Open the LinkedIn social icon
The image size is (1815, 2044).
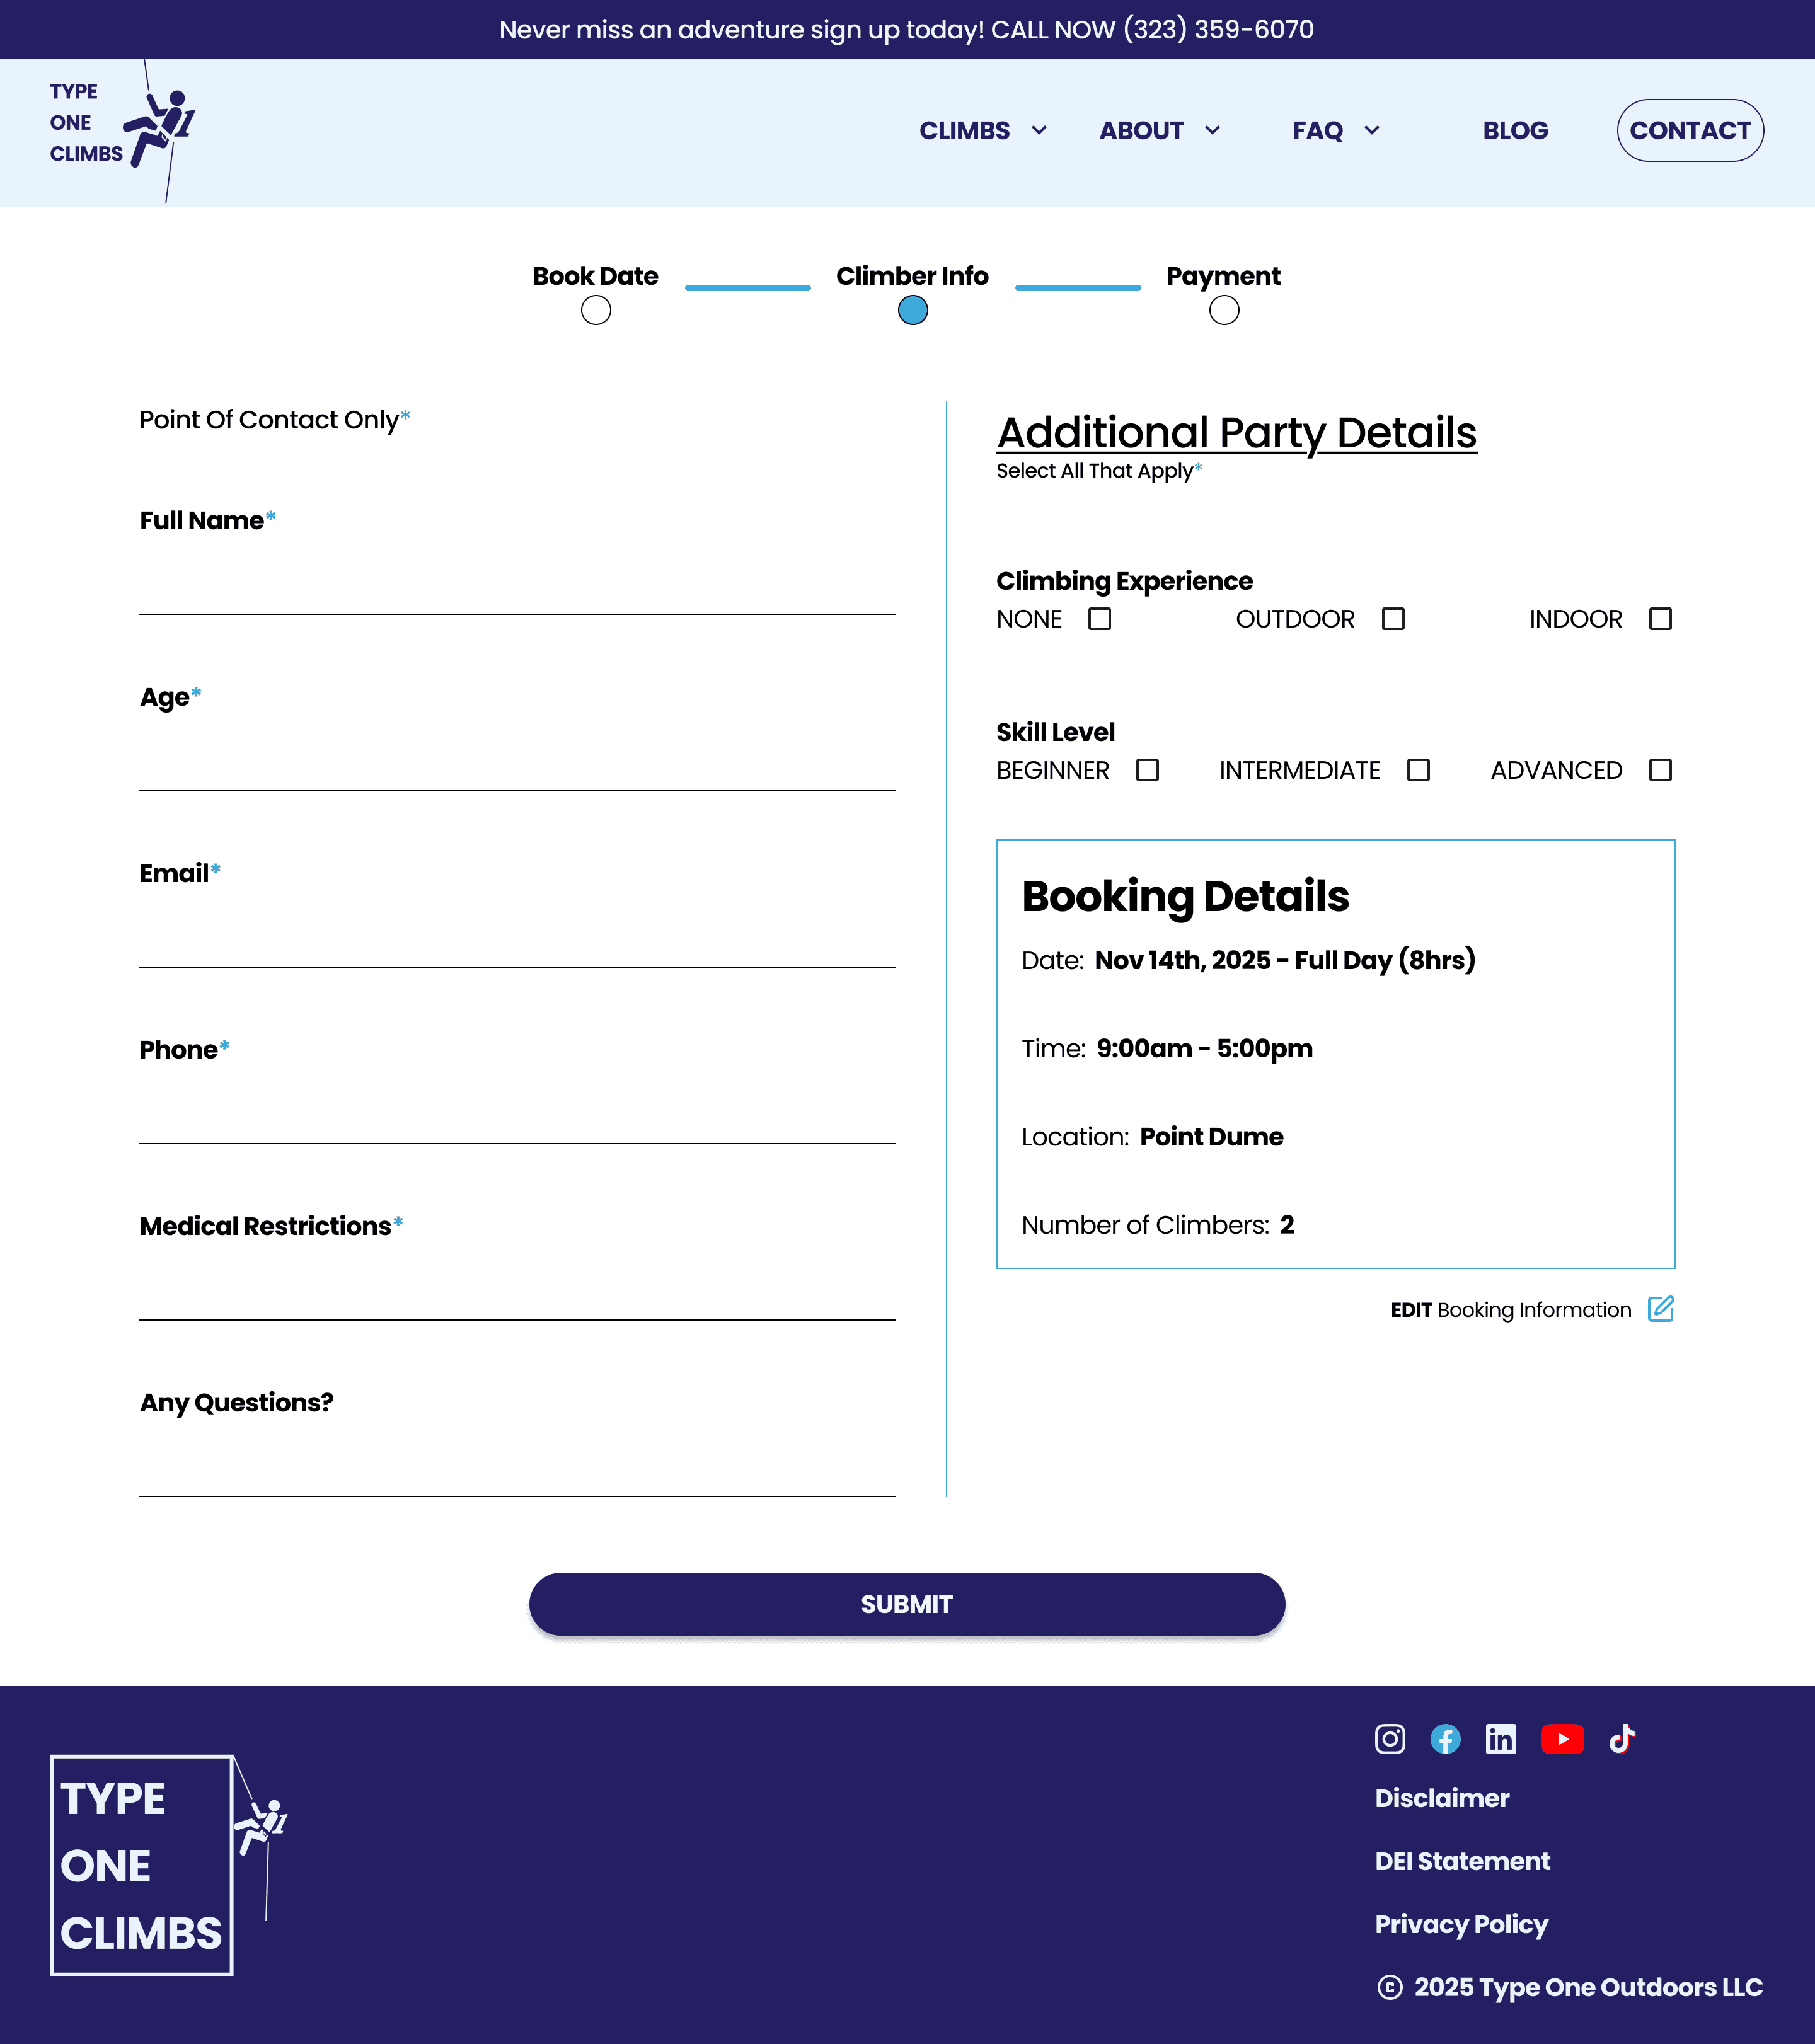coord(1500,1739)
